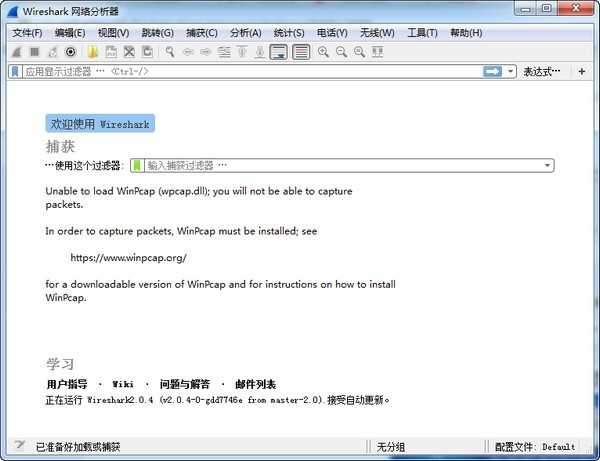The width and height of the screenshot is (600, 461).
Task: Click in the display filter input field
Action: point(252,72)
